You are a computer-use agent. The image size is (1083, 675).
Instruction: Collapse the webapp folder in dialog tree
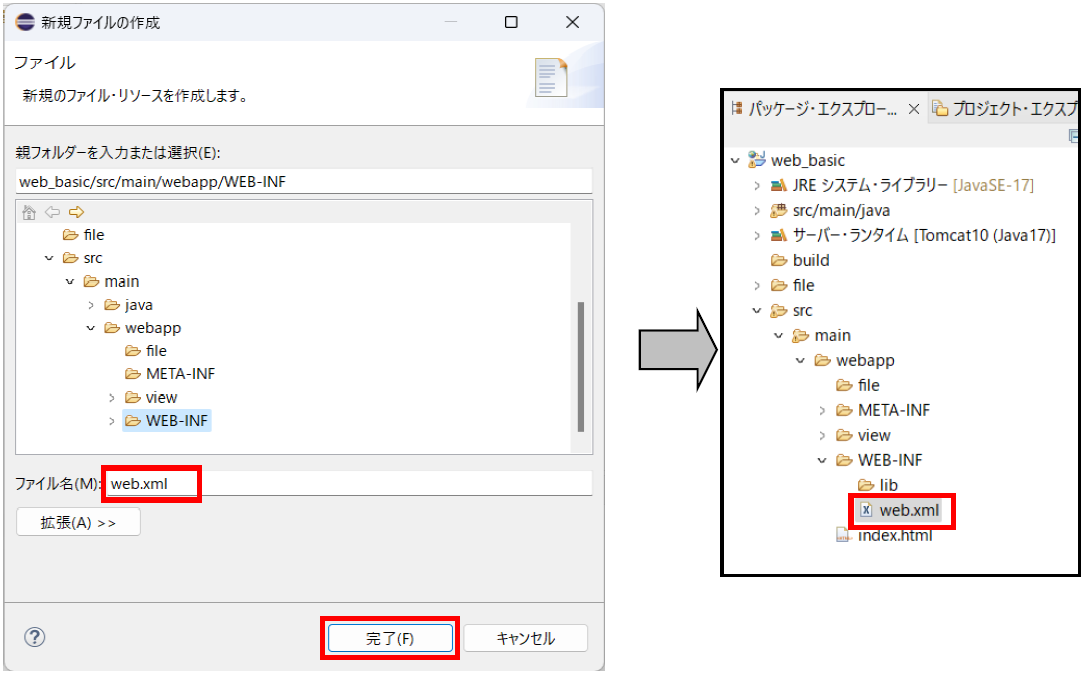[91, 328]
